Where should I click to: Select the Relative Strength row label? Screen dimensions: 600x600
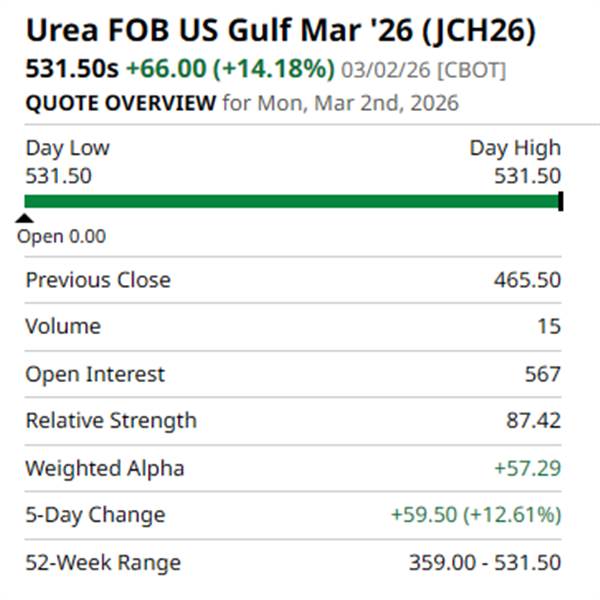click(x=111, y=420)
